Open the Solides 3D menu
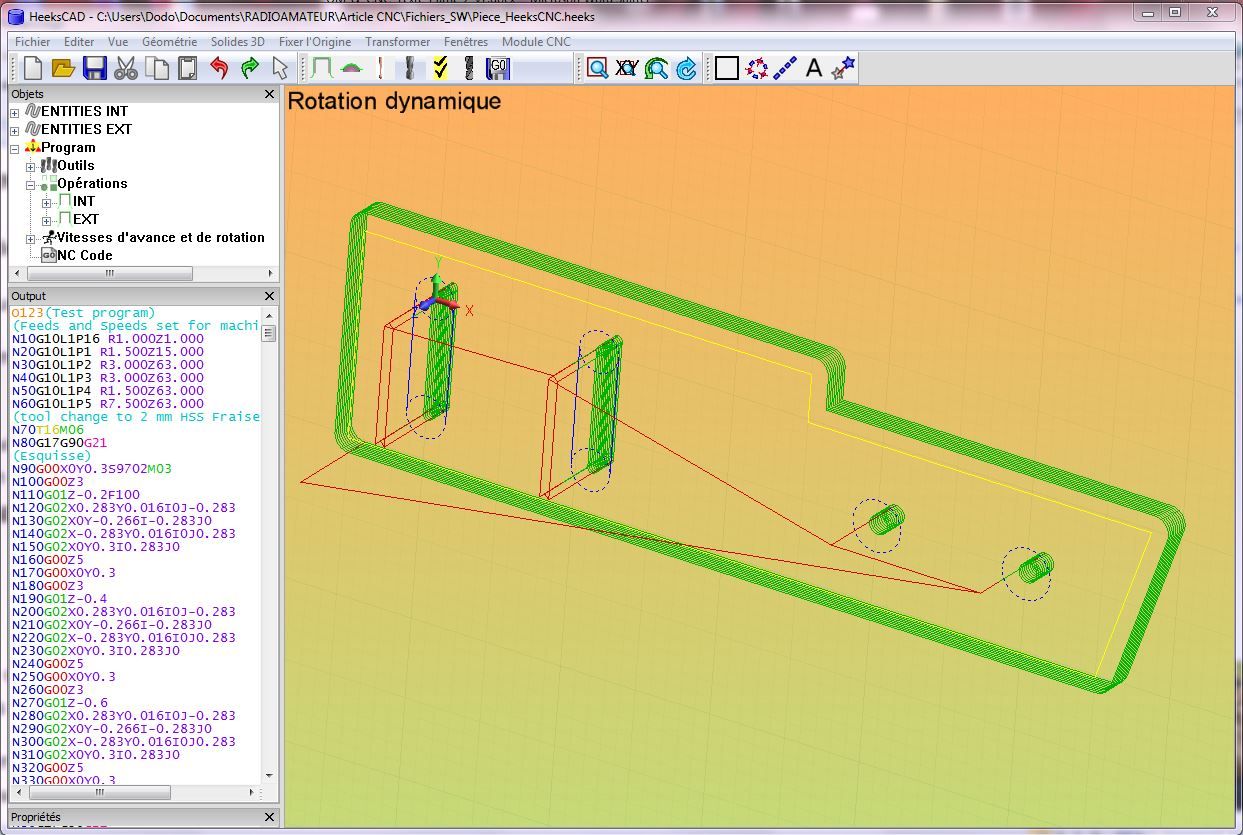The width and height of the screenshot is (1243, 835). tap(237, 42)
